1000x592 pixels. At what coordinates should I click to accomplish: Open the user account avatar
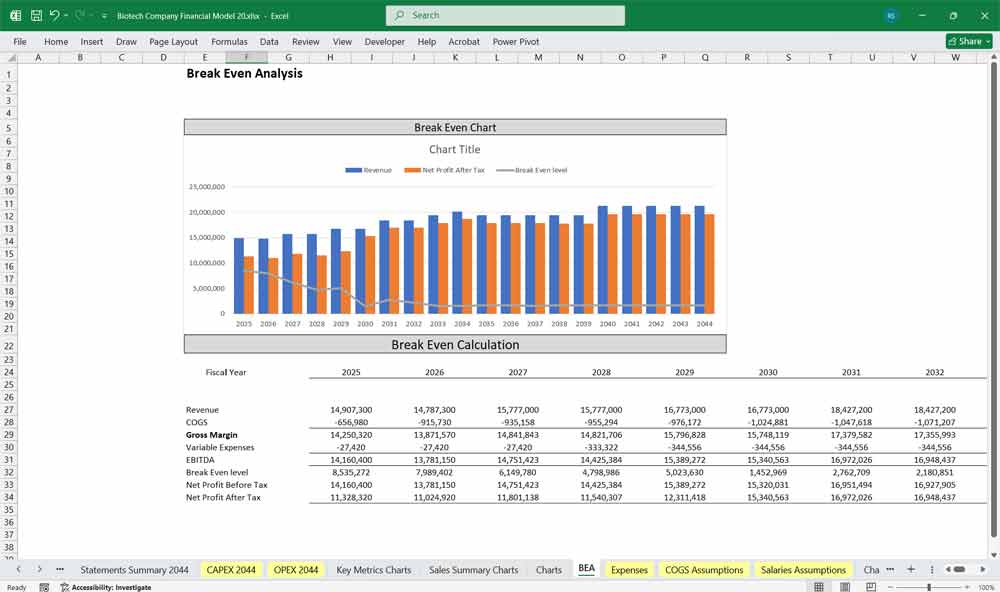891,16
